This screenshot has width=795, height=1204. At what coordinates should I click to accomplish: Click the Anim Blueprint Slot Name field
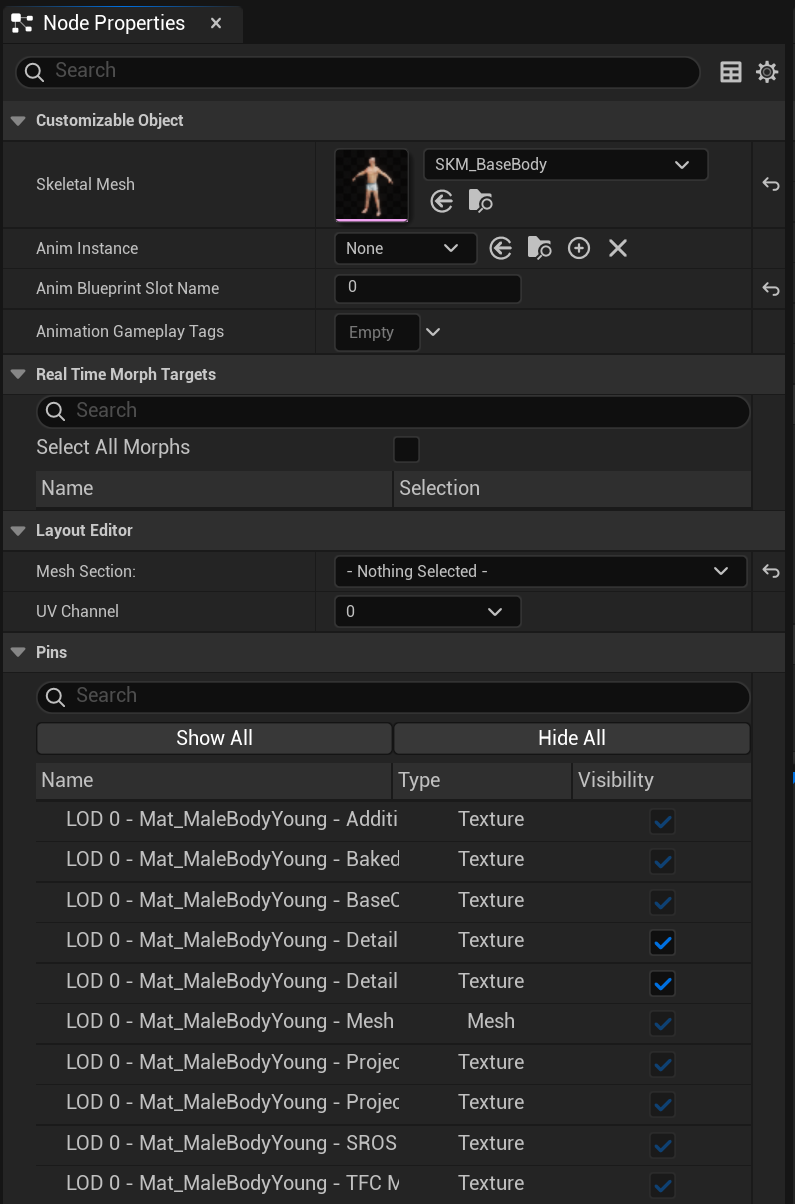(x=428, y=288)
